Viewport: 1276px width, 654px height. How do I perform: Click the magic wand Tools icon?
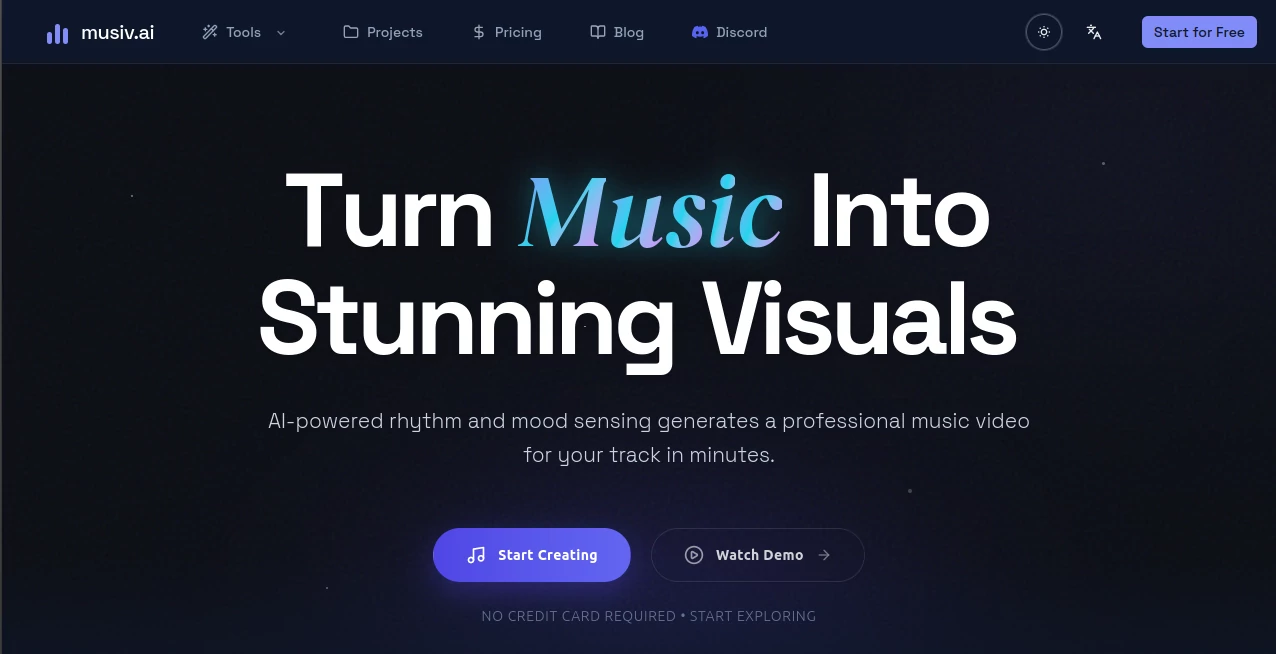[210, 32]
